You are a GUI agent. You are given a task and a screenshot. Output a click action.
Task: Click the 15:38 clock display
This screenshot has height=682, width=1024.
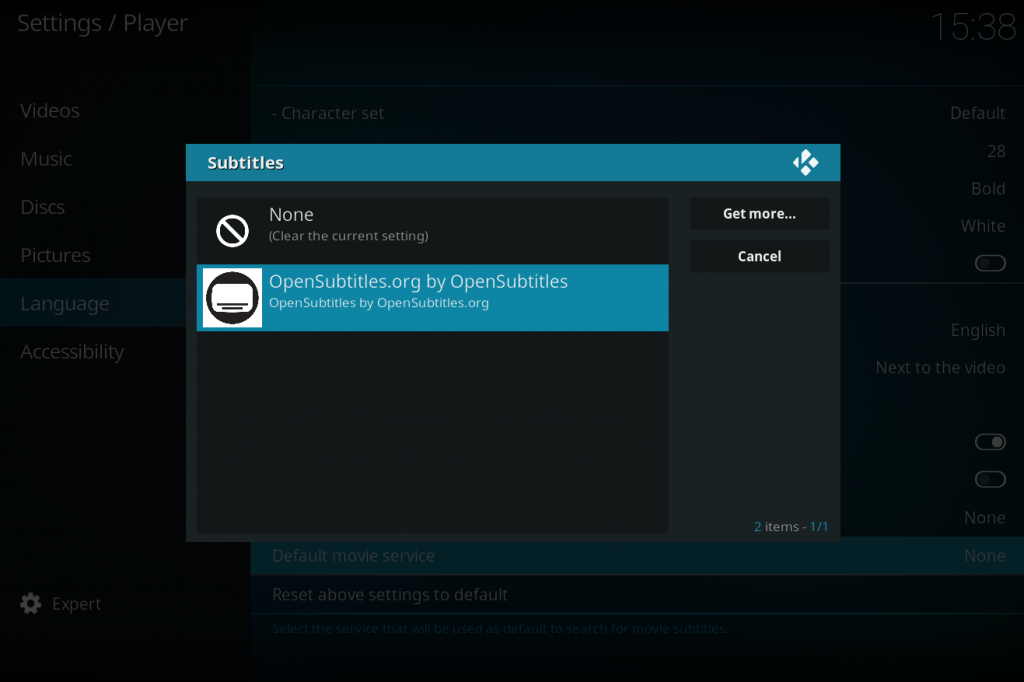click(x=972, y=27)
